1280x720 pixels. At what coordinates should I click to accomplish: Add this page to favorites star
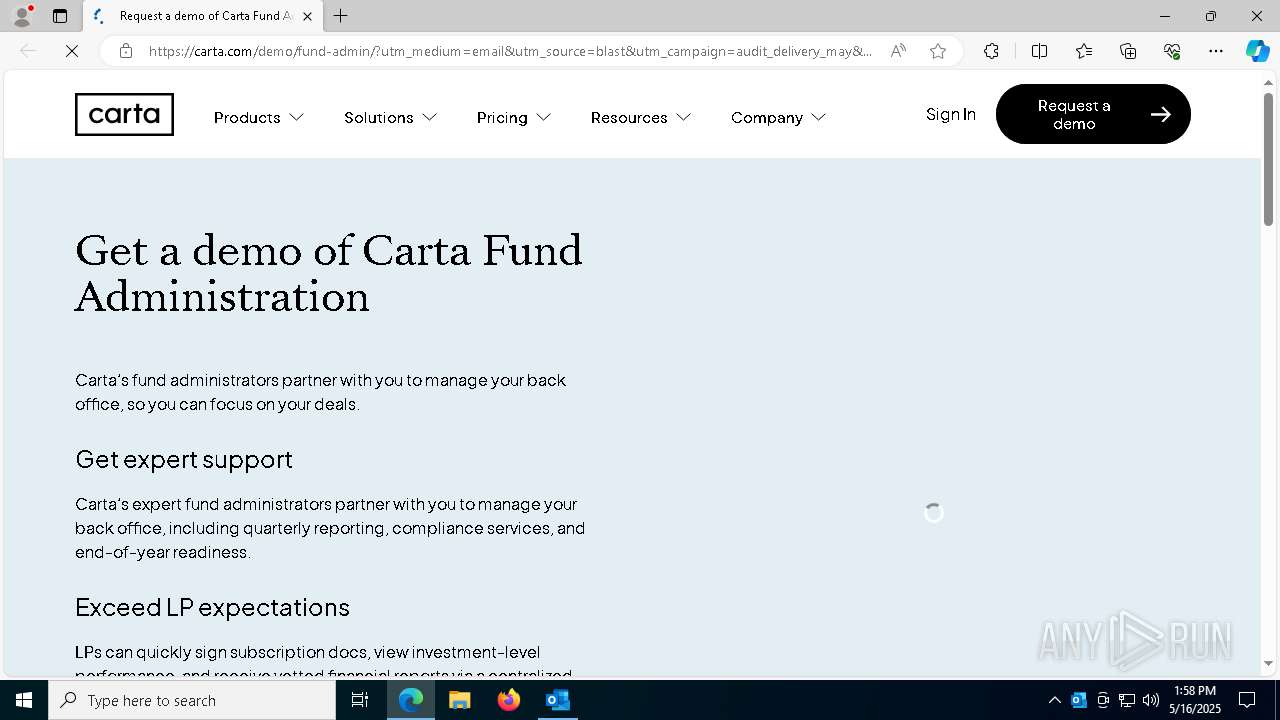pos(938,51)
